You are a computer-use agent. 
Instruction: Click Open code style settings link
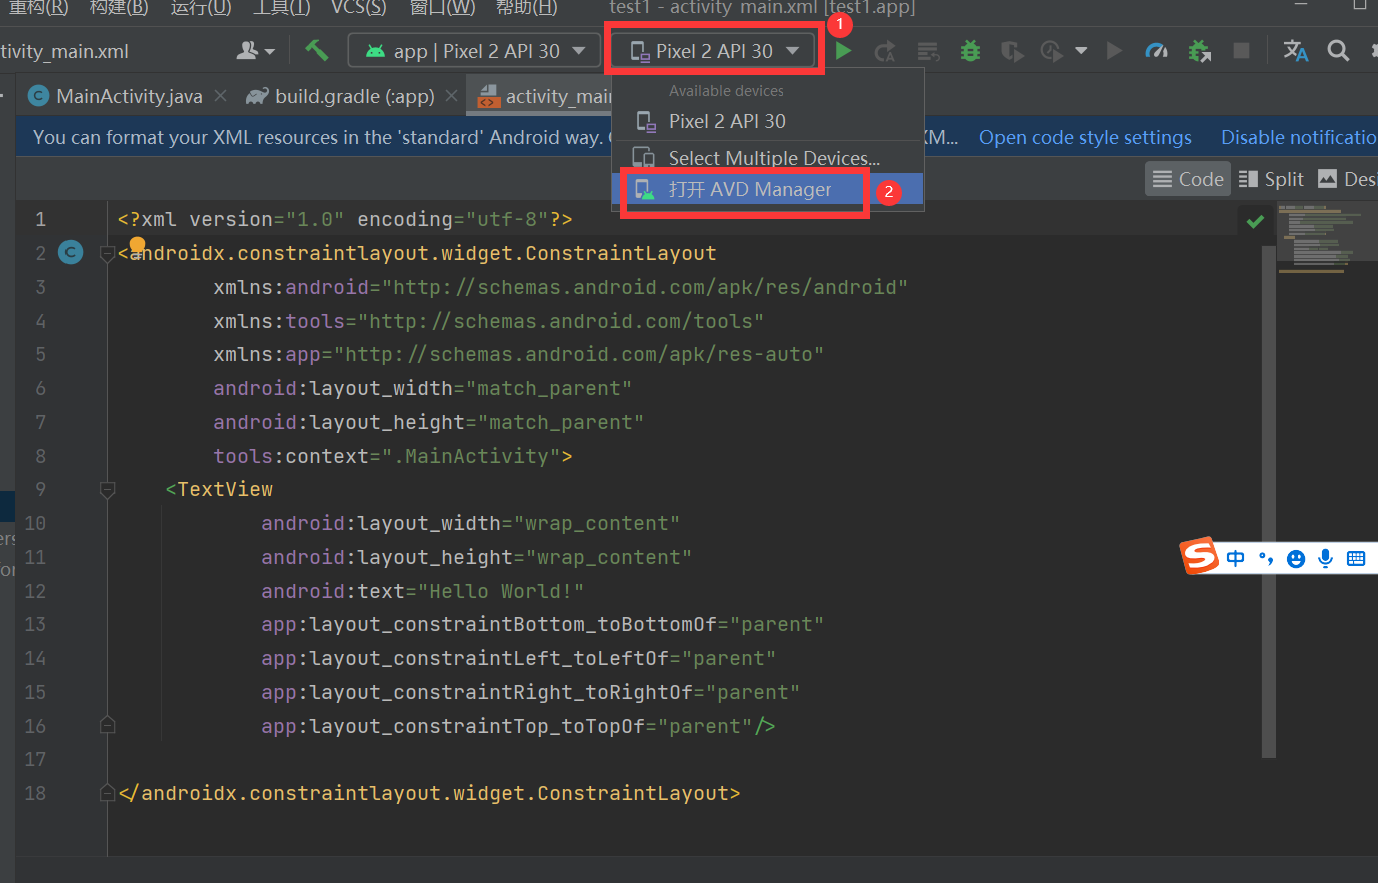1085,137
